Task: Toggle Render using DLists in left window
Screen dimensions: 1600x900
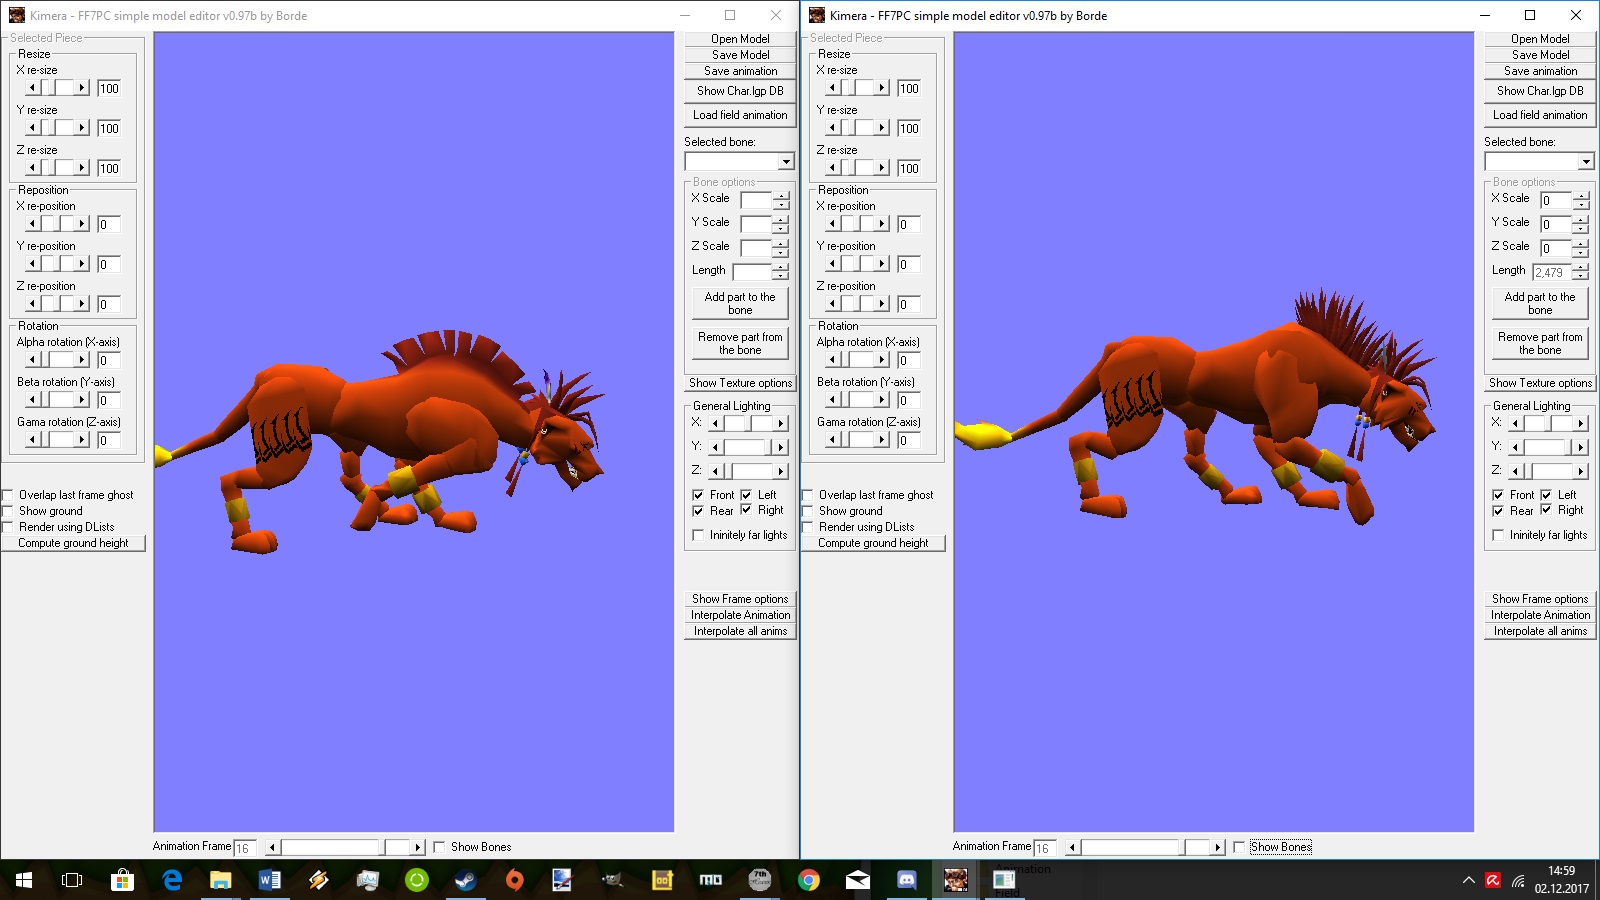Action: click(8, 527)
